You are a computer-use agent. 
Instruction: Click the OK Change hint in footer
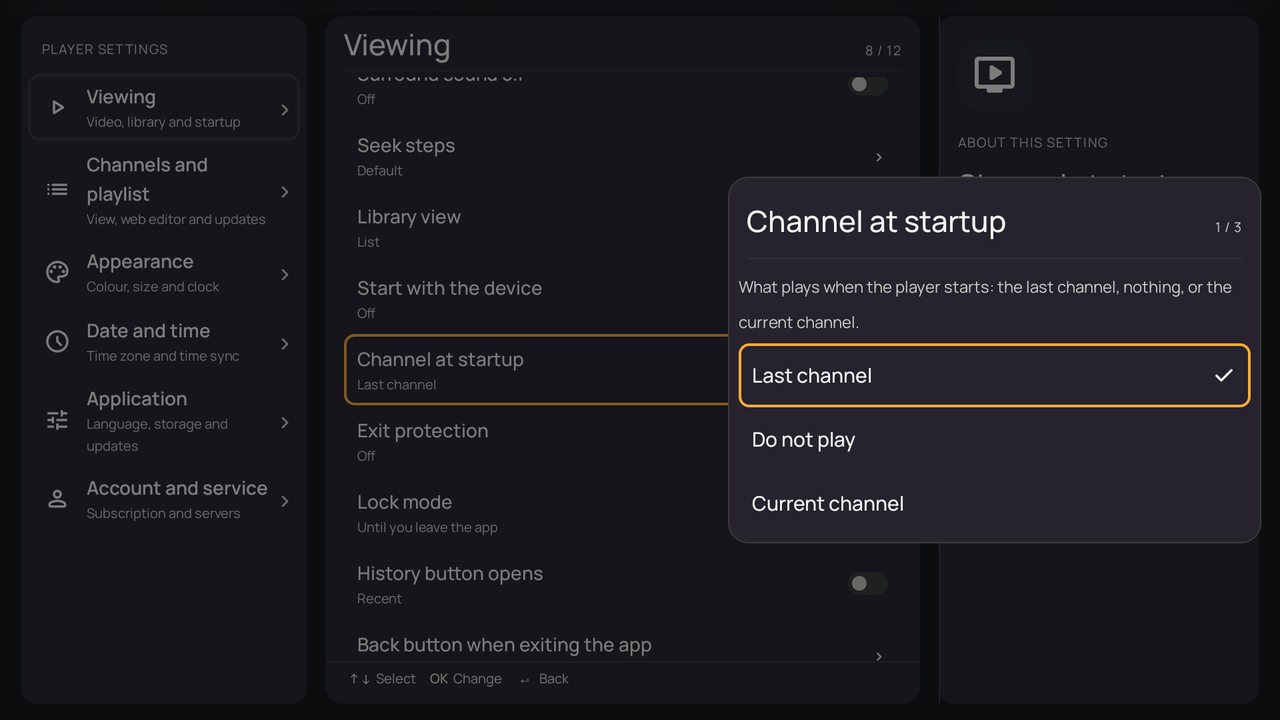[x=466, y=679]
